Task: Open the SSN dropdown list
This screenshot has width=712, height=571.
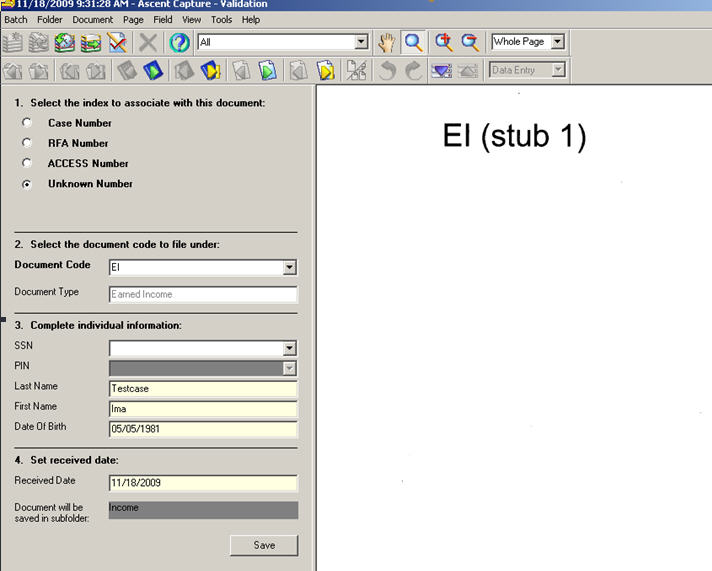Action: [x=289, y=349]
